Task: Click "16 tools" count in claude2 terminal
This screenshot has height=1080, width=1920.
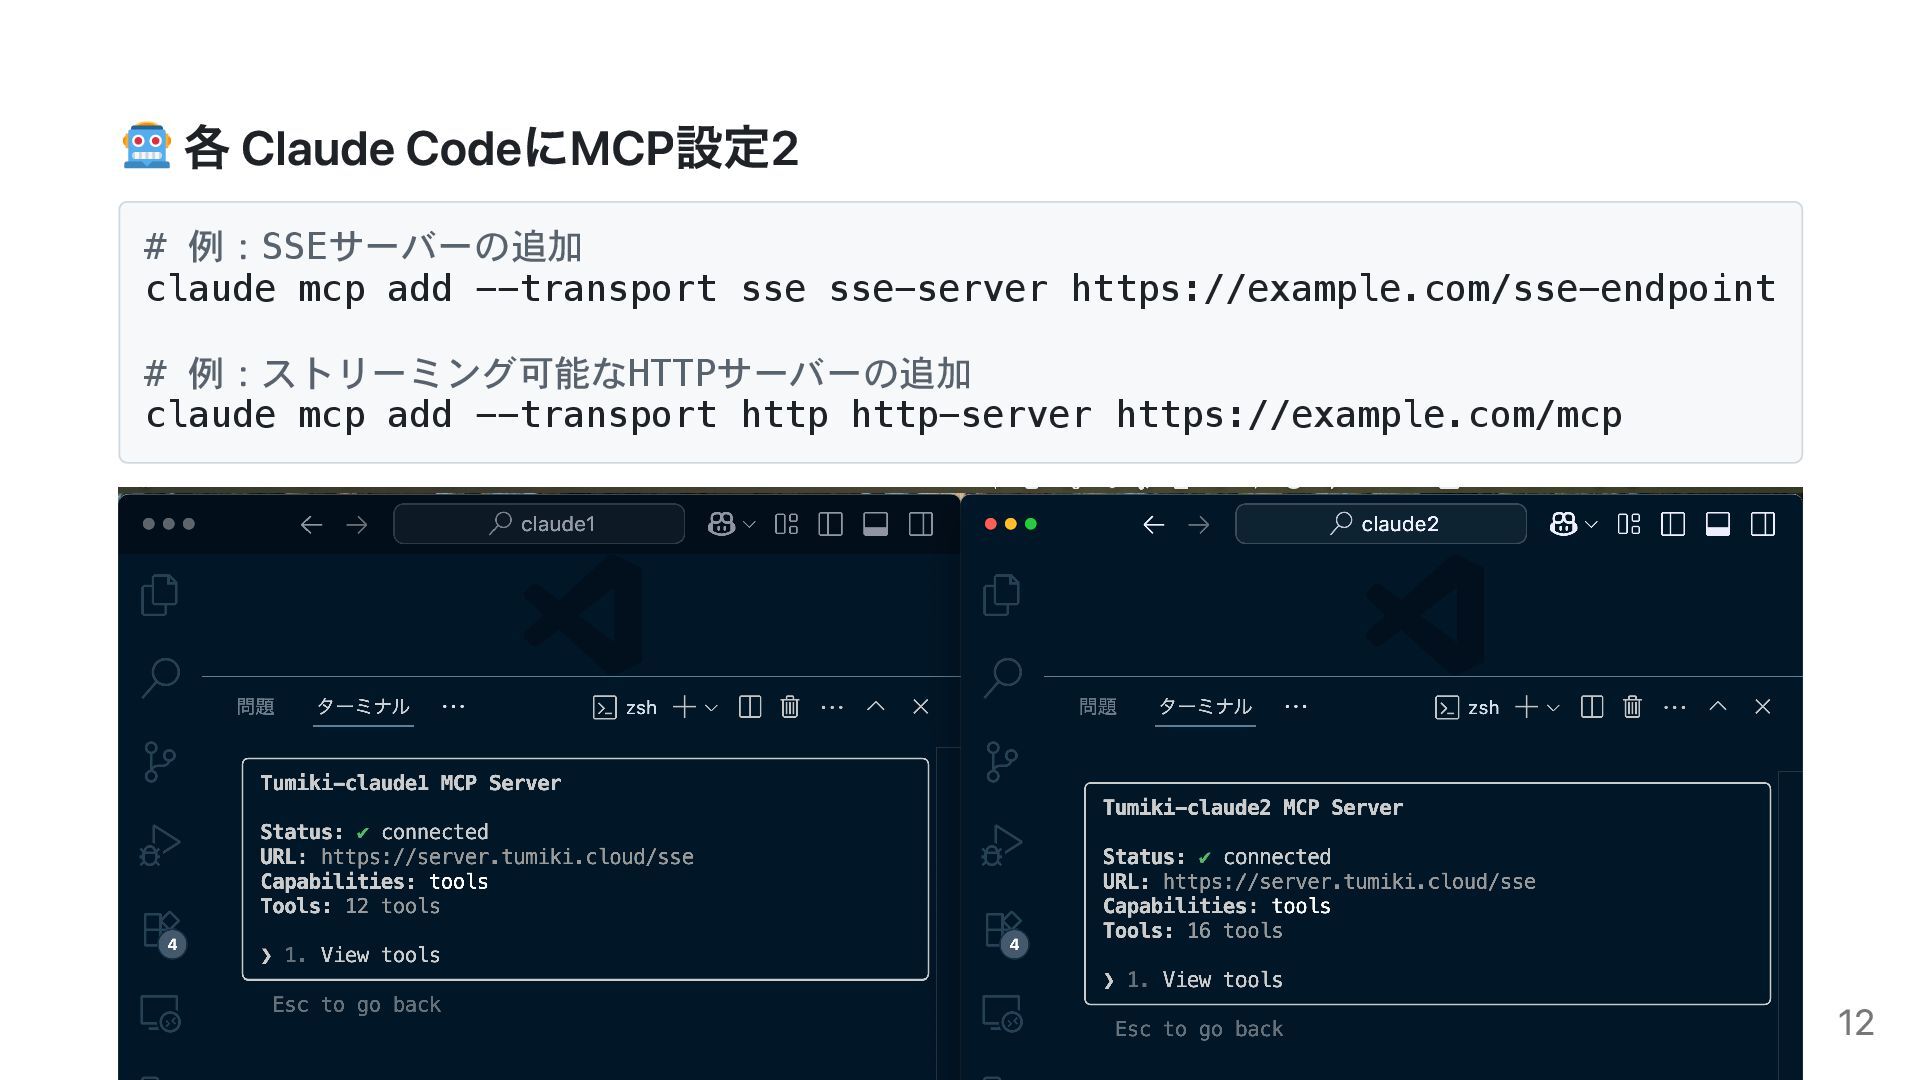Action: 1235,931
